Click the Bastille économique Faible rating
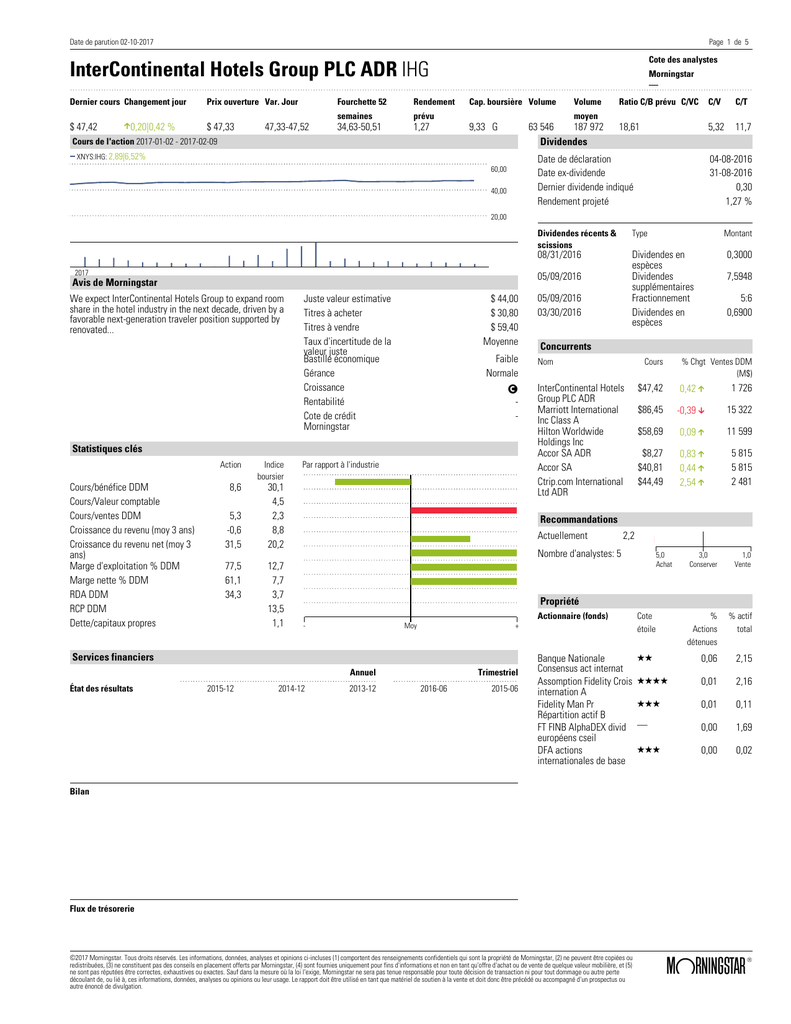Image resolution: width=791 pixels, height=1024 pixels. [507, 359]
